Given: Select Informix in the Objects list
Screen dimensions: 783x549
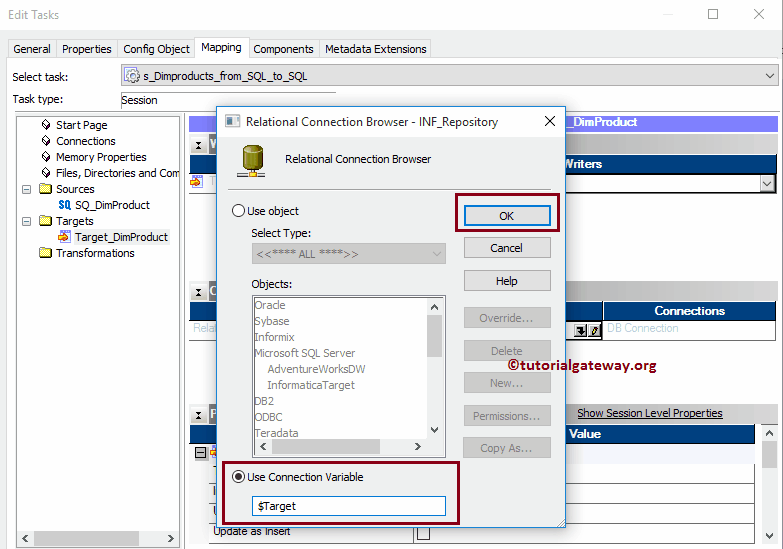Looking at the screenshot, I should (275, 337).
